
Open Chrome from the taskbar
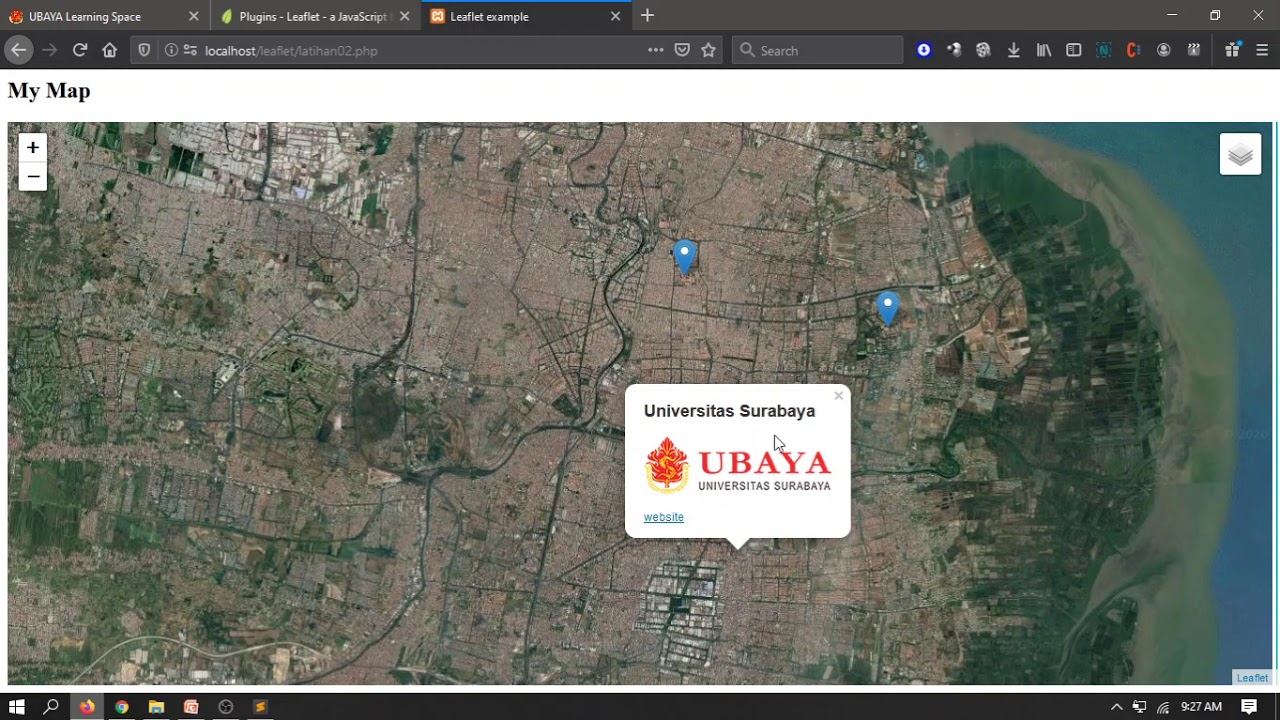pyautogui.click(x=121, y=707)
